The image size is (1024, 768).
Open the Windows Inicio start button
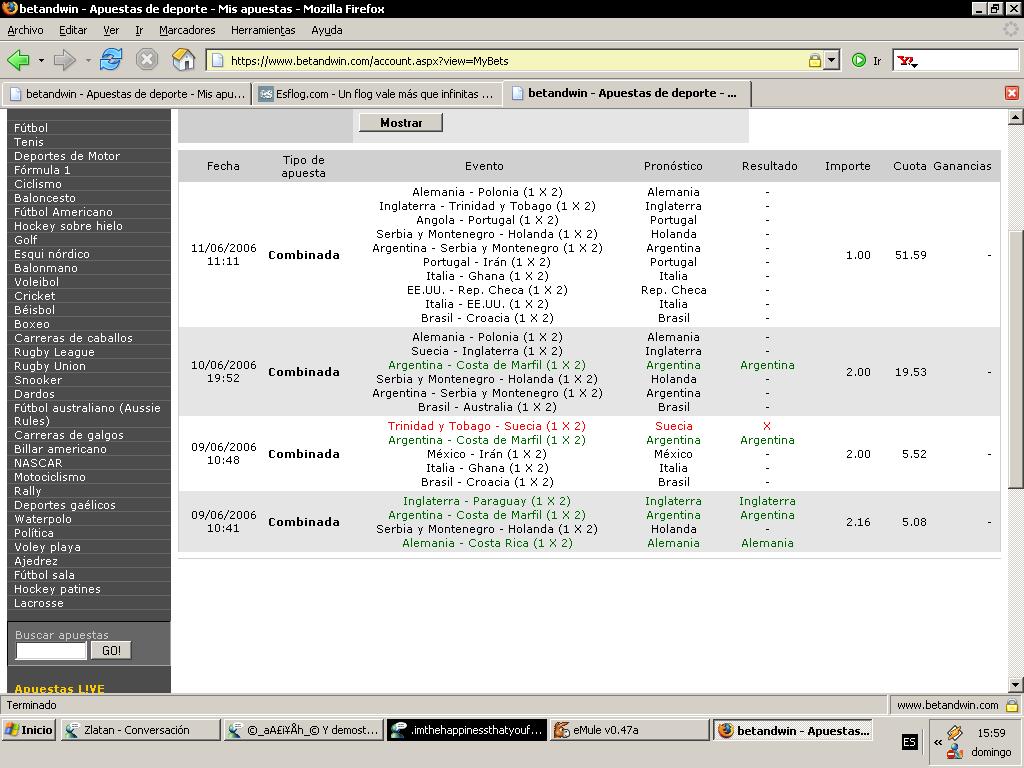pyautogui.click(x=29, y=730)
